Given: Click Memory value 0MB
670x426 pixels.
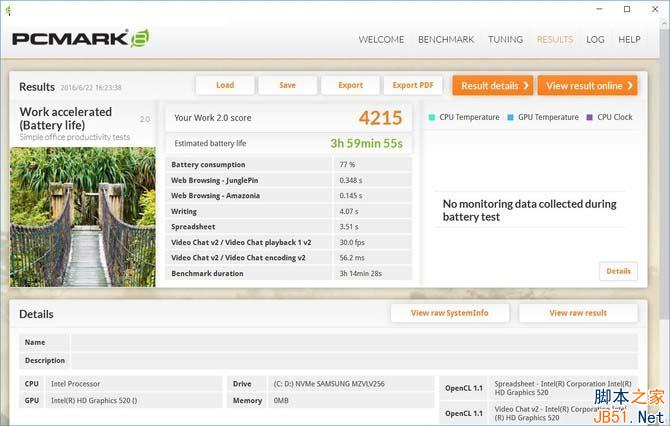Looking at the screenshot, I should coord(281,400).
